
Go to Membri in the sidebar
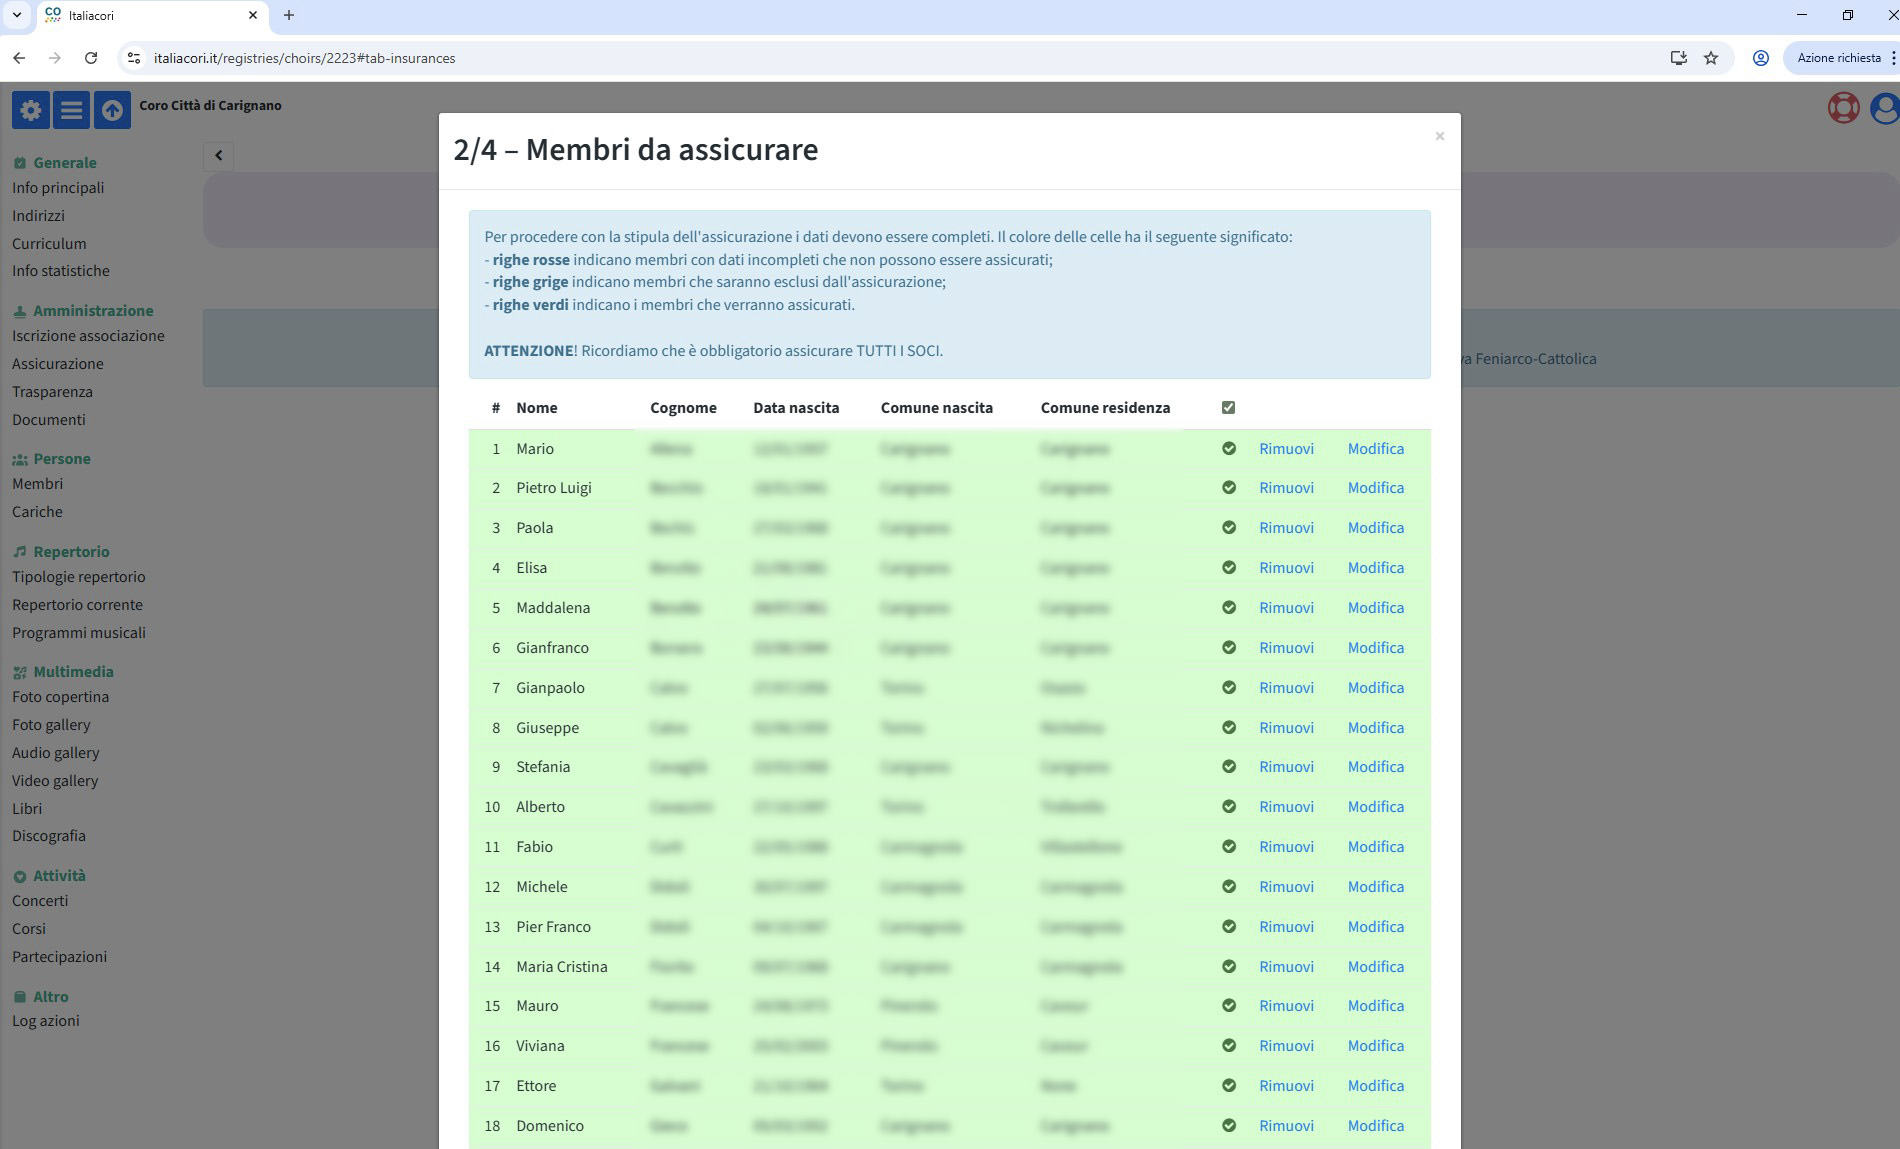click(37, 484)
